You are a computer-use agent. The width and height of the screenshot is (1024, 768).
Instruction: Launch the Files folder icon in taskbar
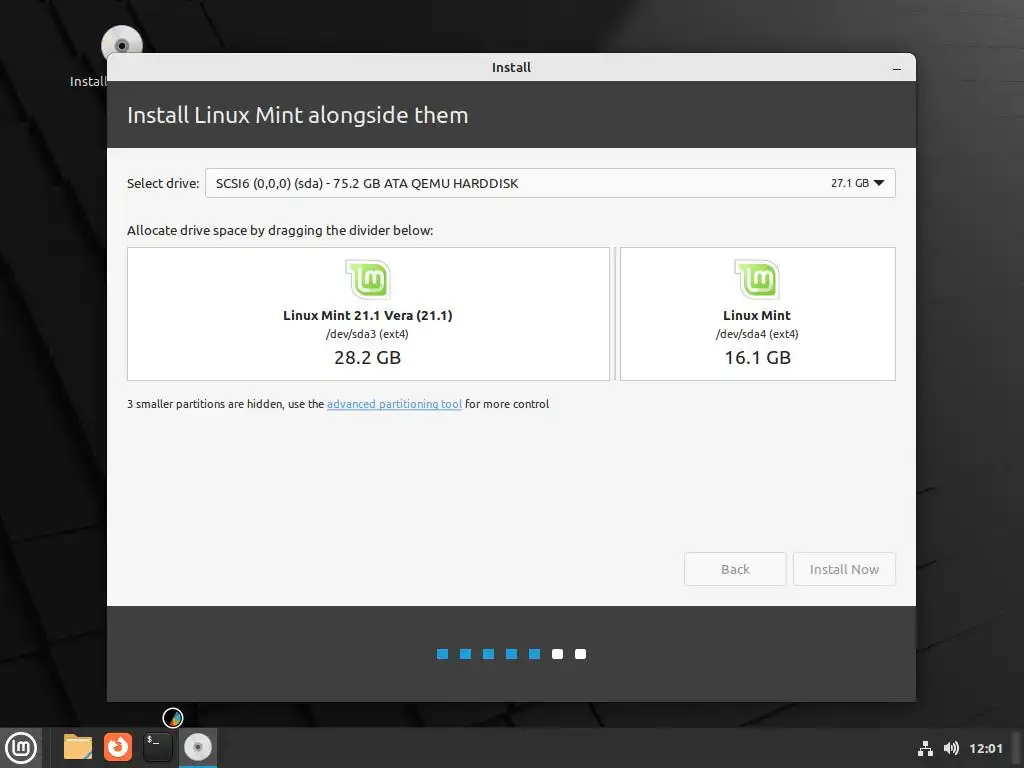78,747
